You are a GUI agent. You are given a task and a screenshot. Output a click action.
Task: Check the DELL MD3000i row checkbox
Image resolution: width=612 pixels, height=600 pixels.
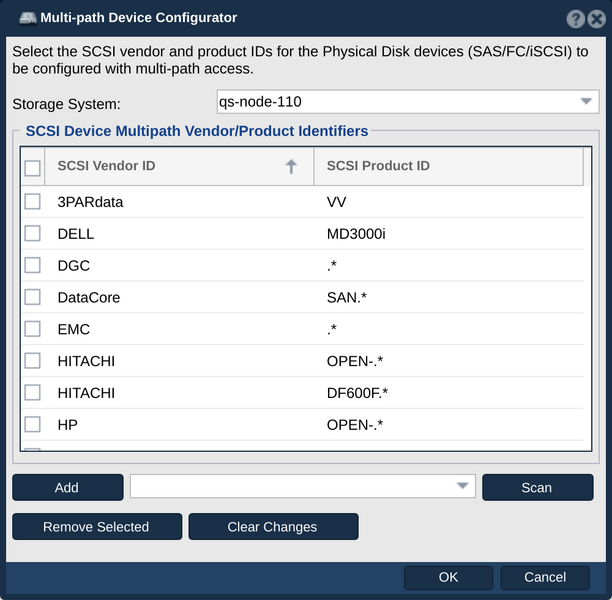tap(32, 234)
